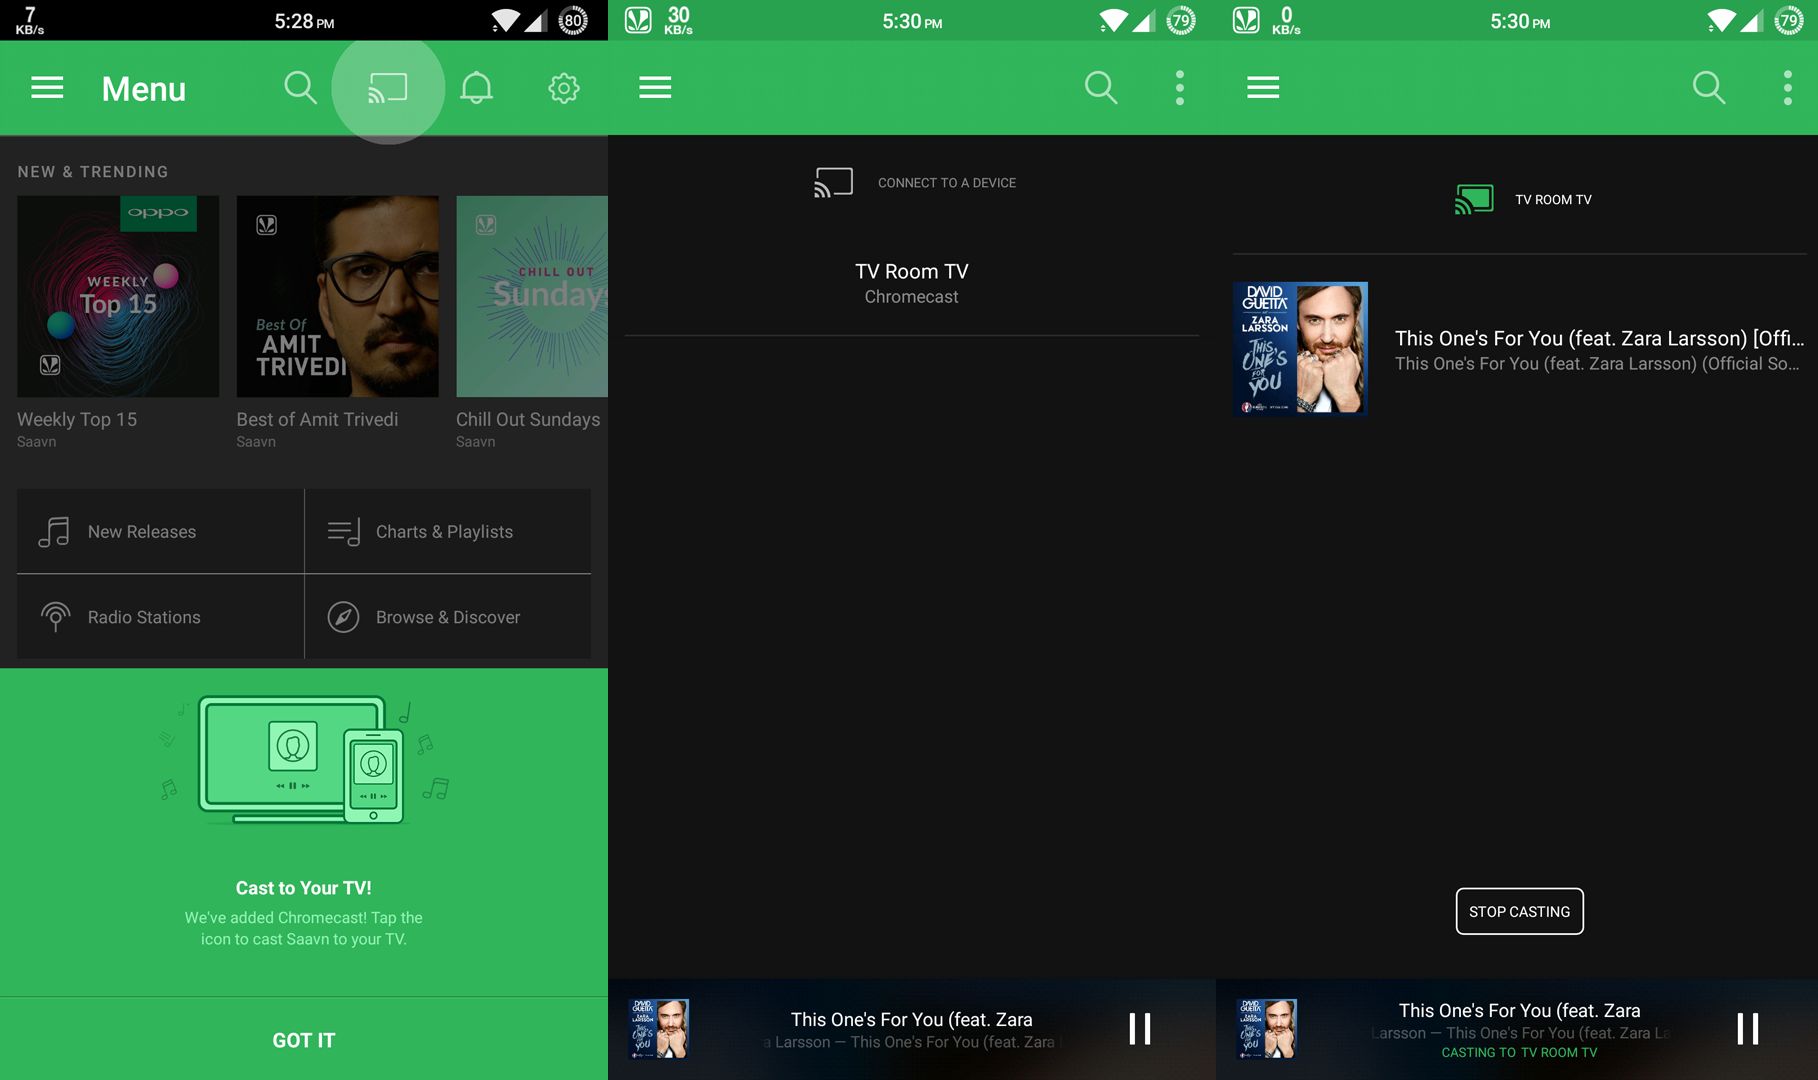Dismiss cast tip with GOT IT
1818x1080 pixels.
pyautogui.click(x=304, y=1040)
